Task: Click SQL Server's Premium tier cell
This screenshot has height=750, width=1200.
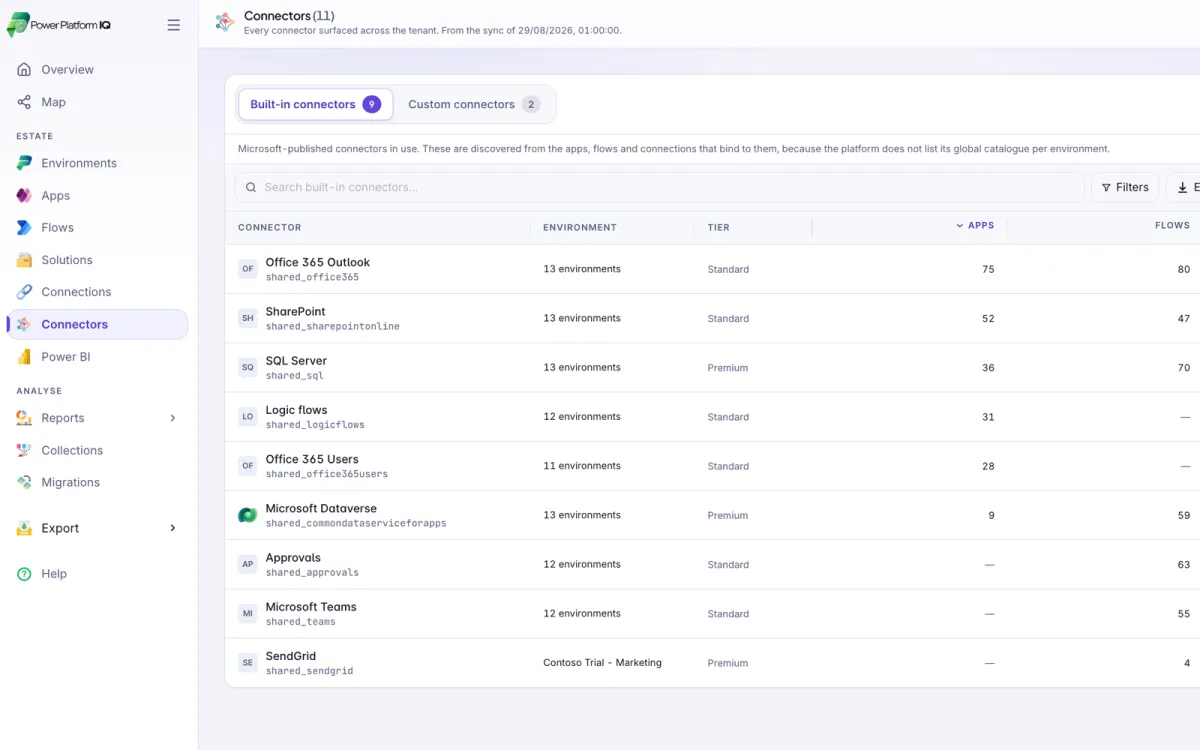Action: [728, 368]
